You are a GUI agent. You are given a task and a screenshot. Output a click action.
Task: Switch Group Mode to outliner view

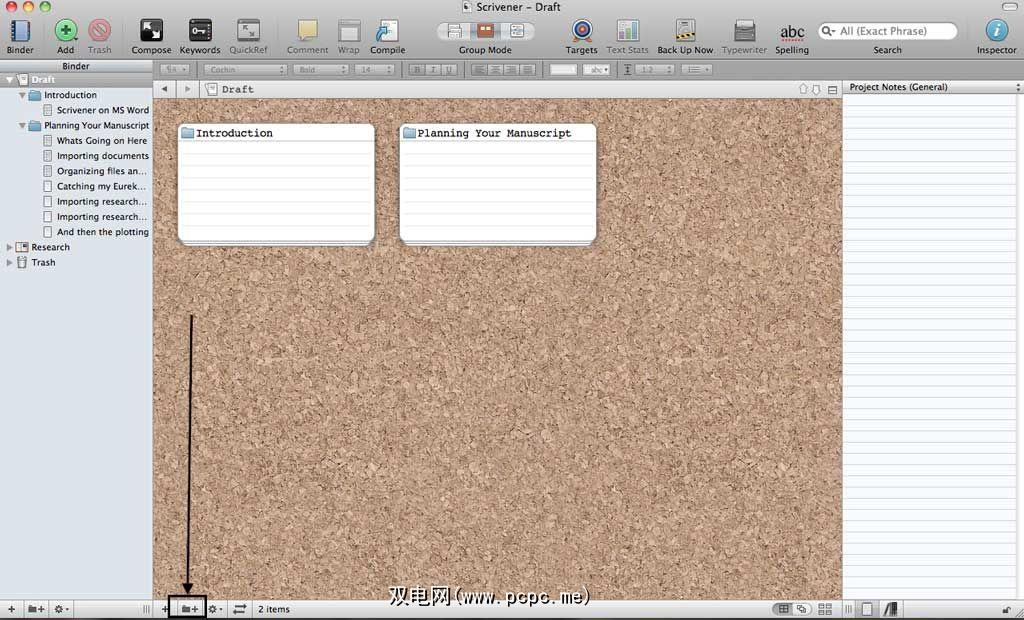click(517, 31)
